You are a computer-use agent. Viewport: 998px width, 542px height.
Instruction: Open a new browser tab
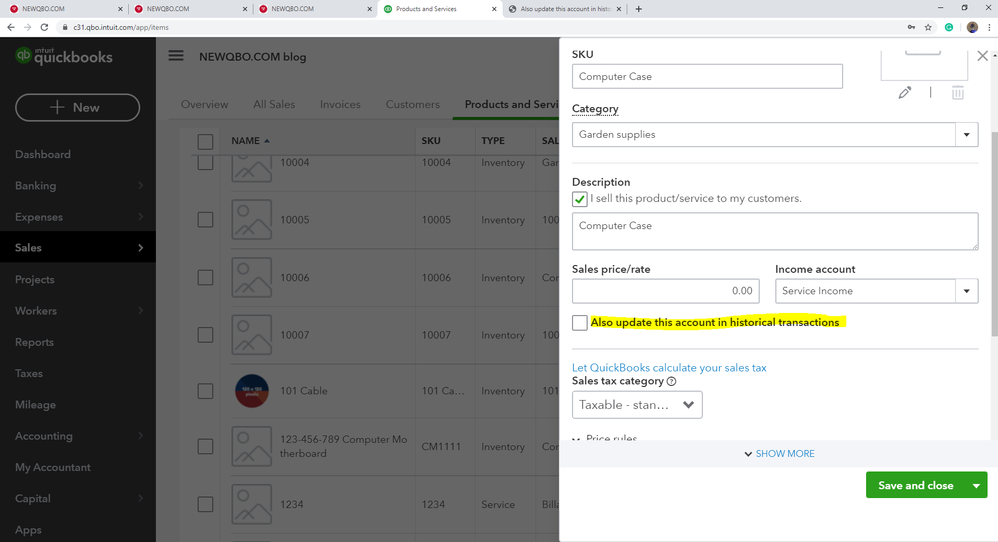[638, 9]
